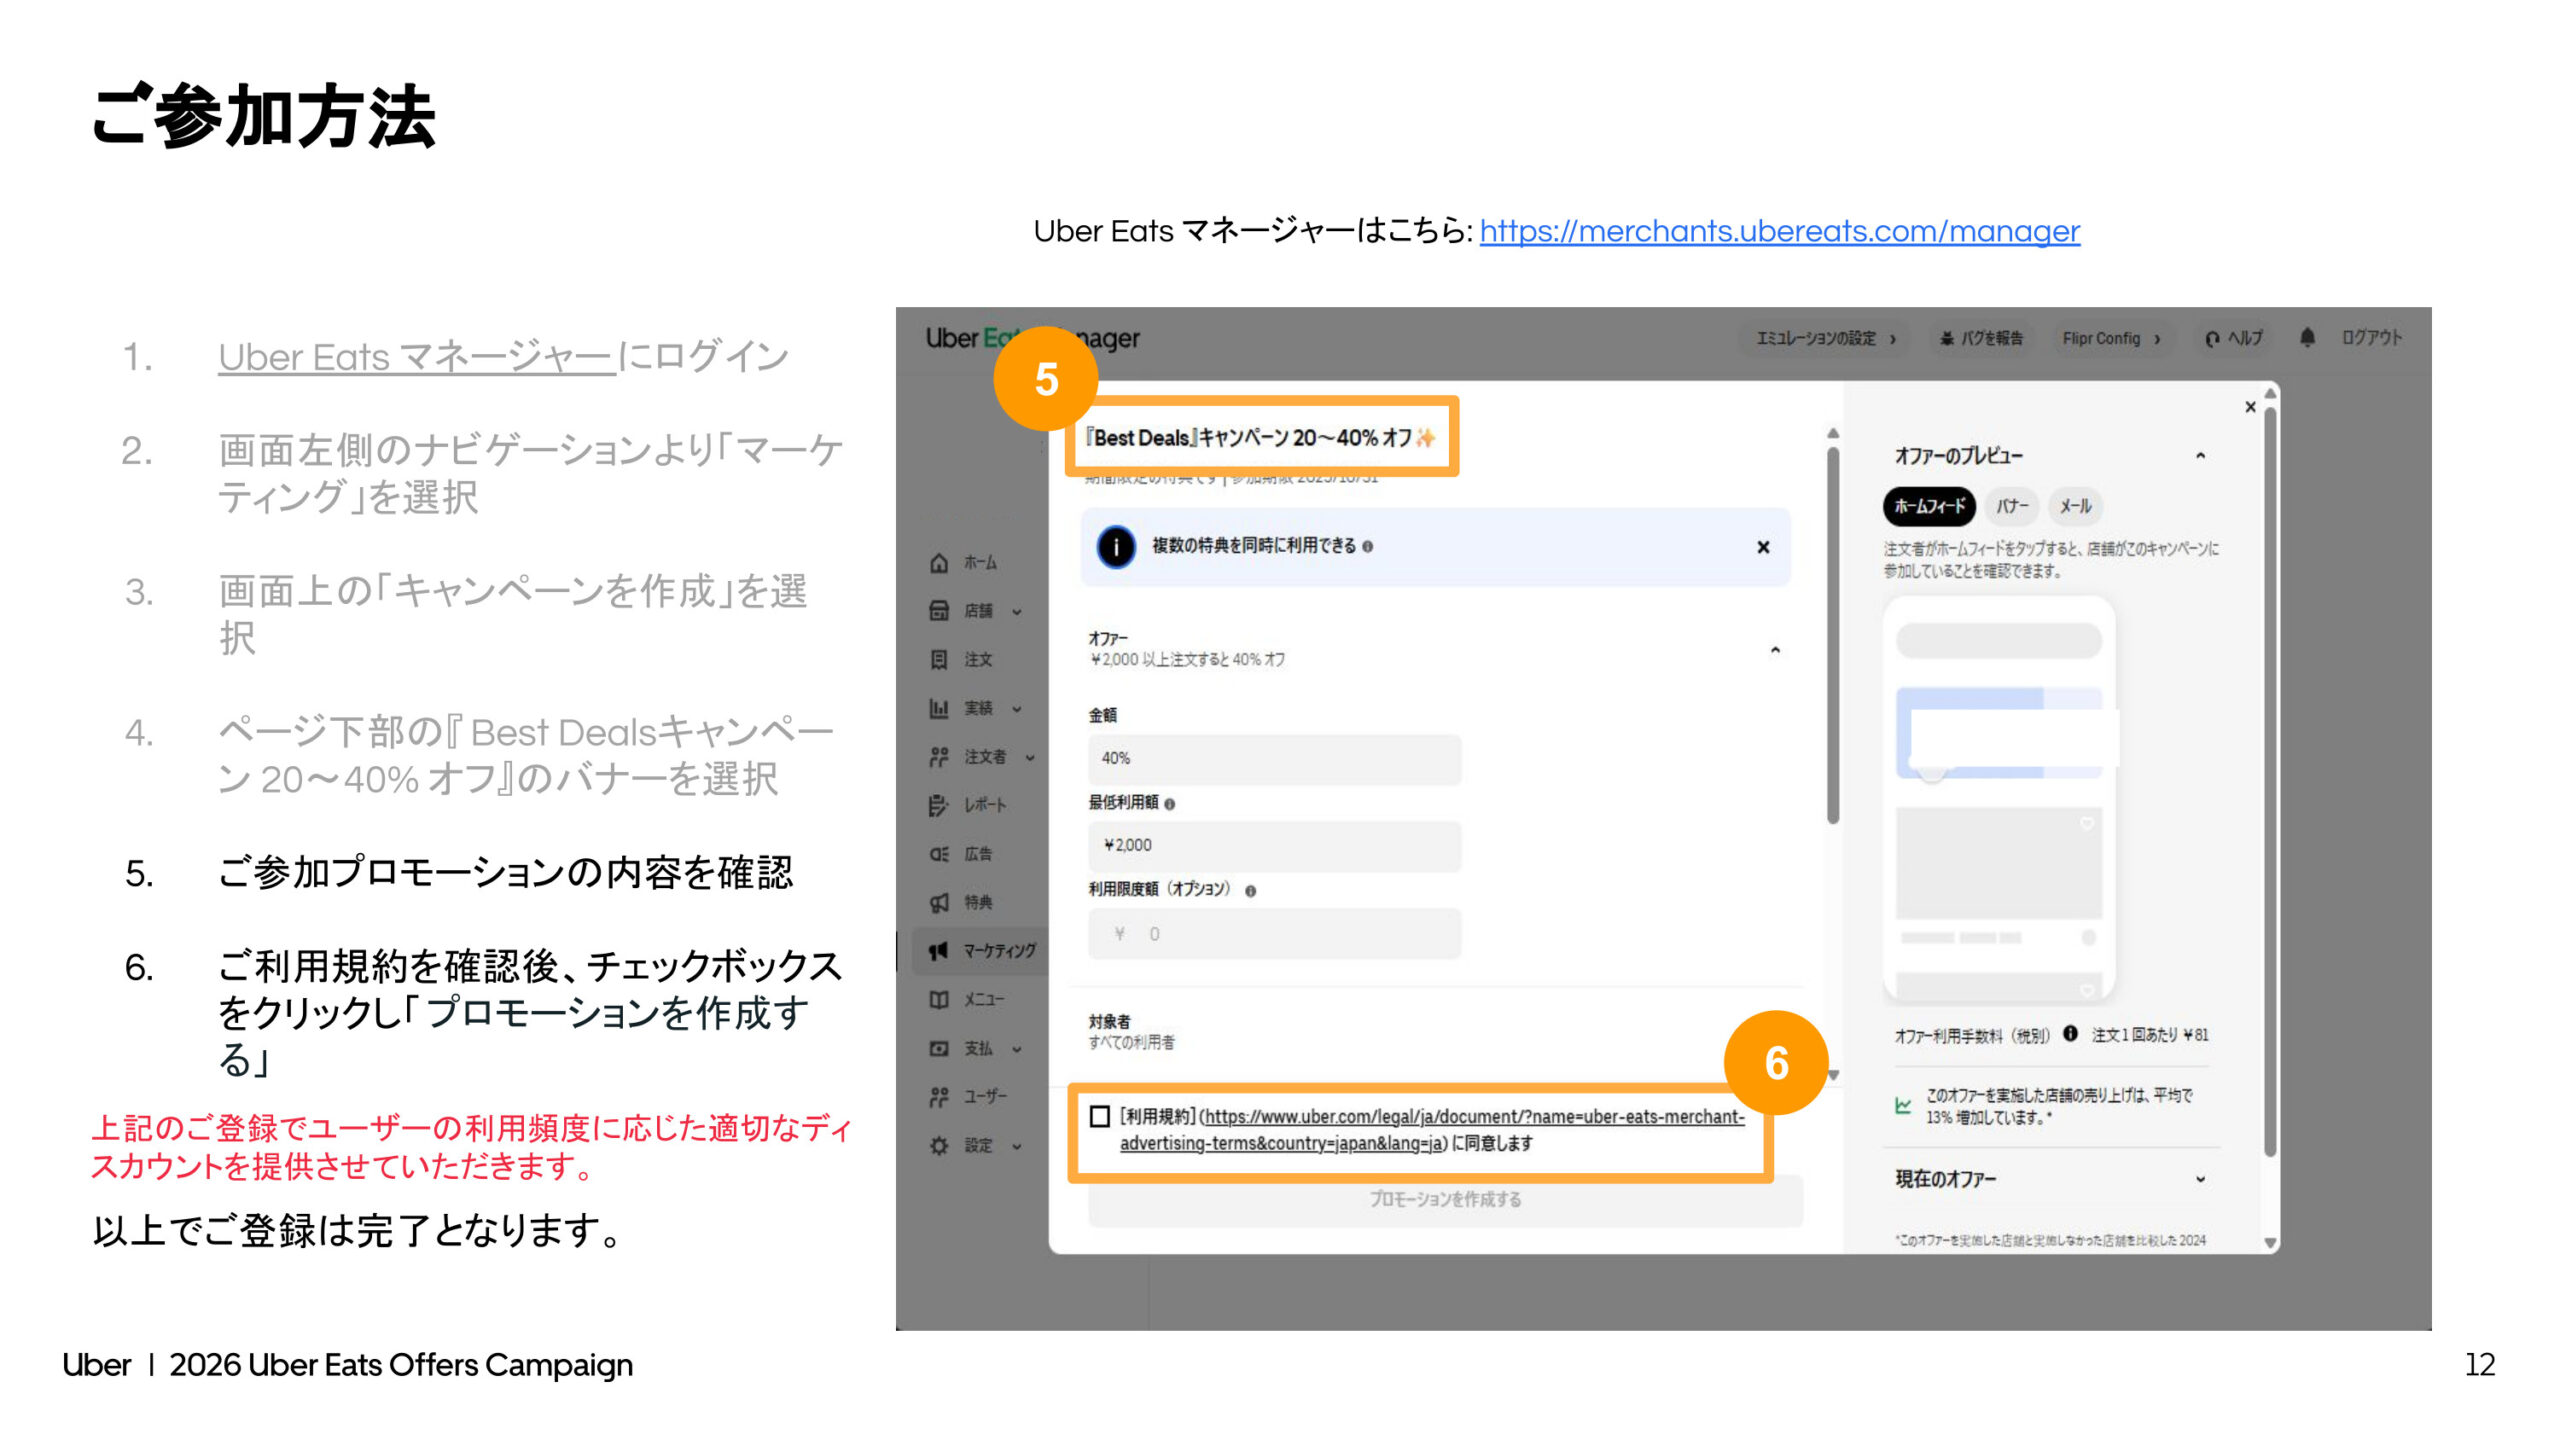Collapse the オファー section chevron
2560x1440 pixels.
coord(1775,650)
